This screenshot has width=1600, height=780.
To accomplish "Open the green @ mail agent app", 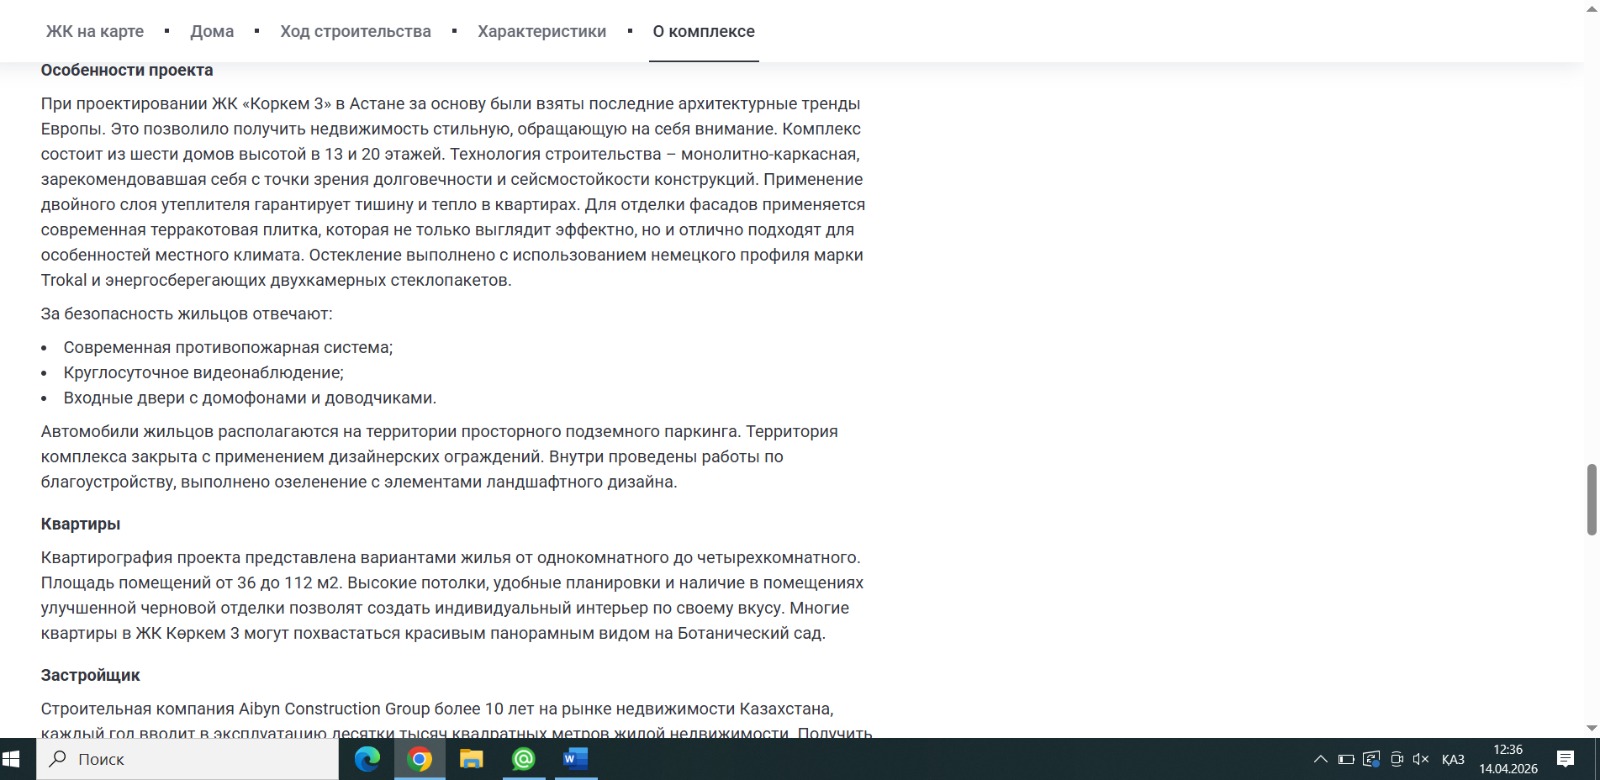I will pos(523,760).
